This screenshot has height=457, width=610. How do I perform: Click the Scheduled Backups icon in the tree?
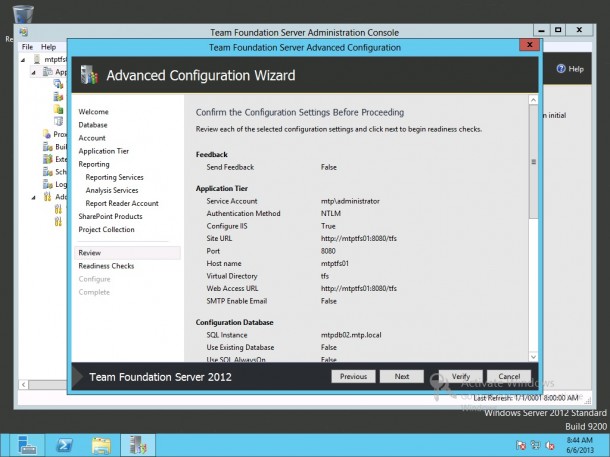click(x=47, y=172)
